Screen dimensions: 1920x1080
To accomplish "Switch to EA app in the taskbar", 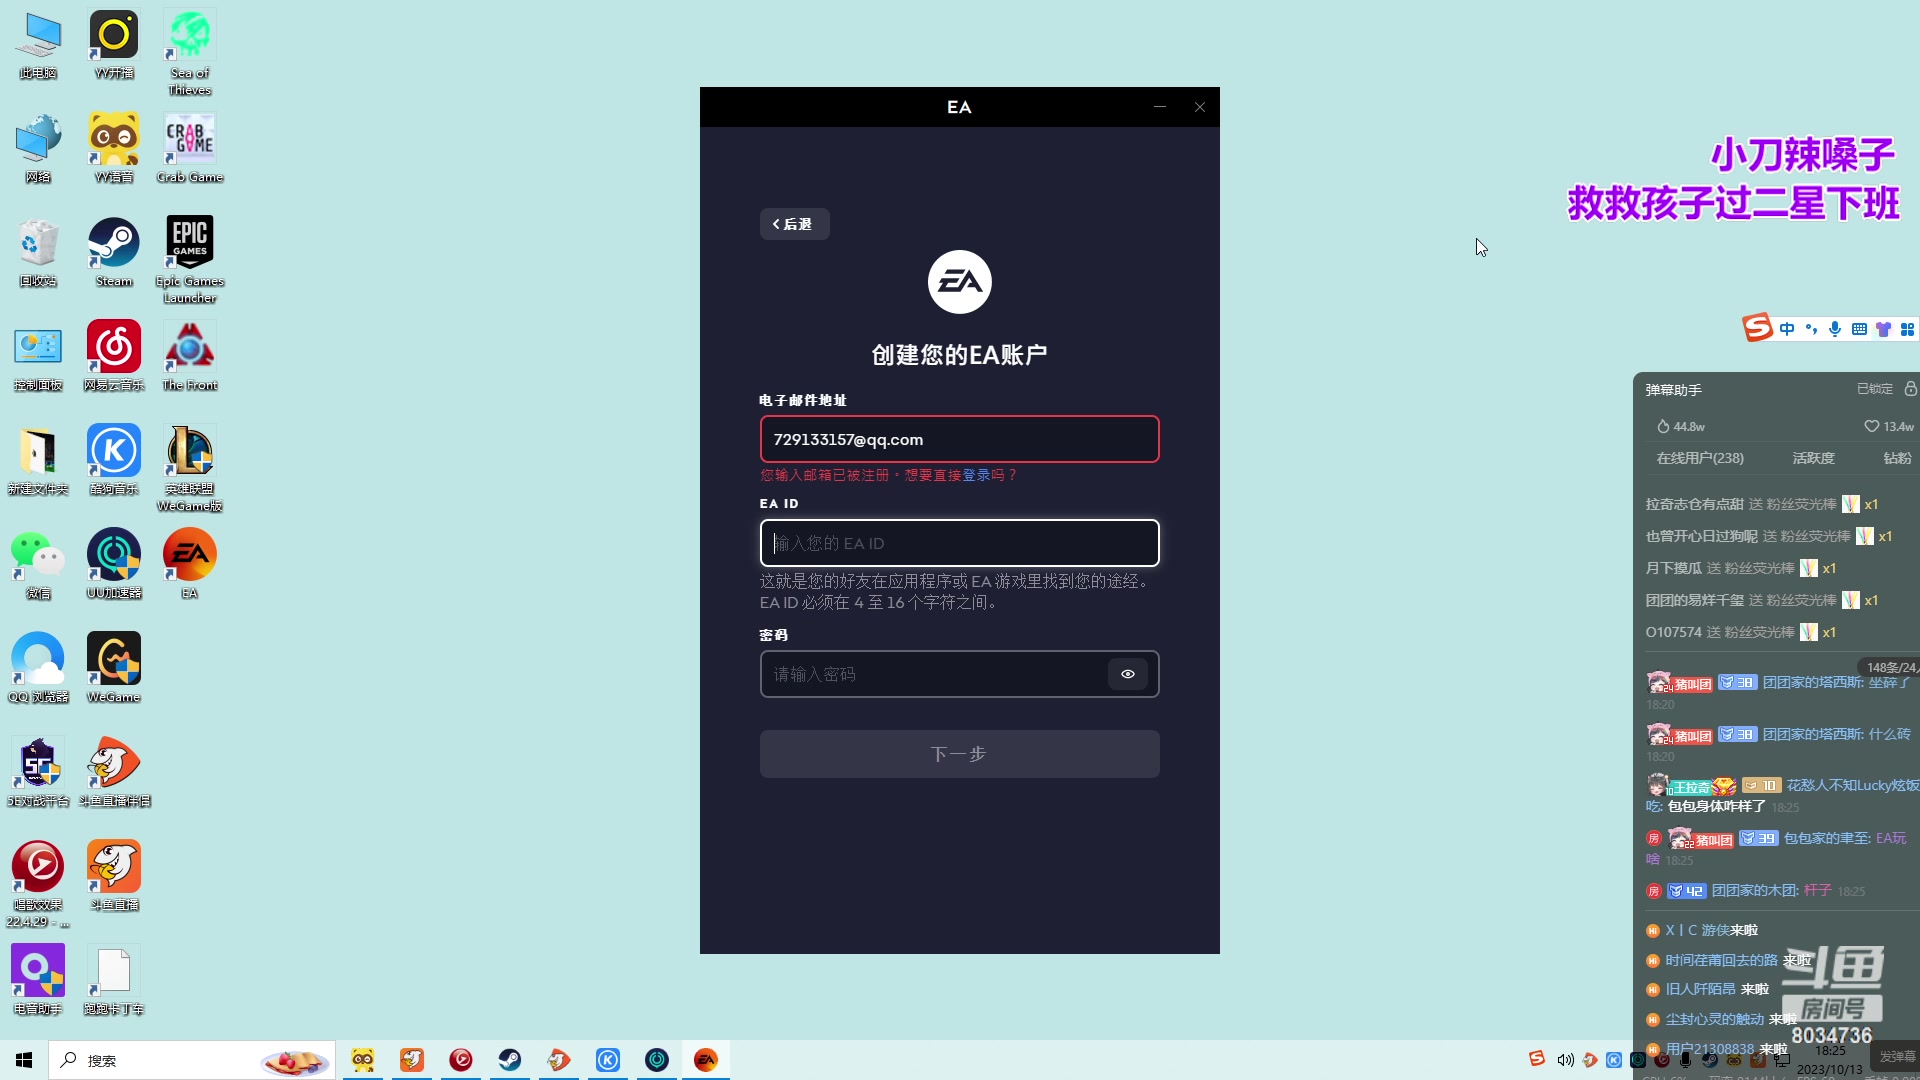I will [706, 1060].
